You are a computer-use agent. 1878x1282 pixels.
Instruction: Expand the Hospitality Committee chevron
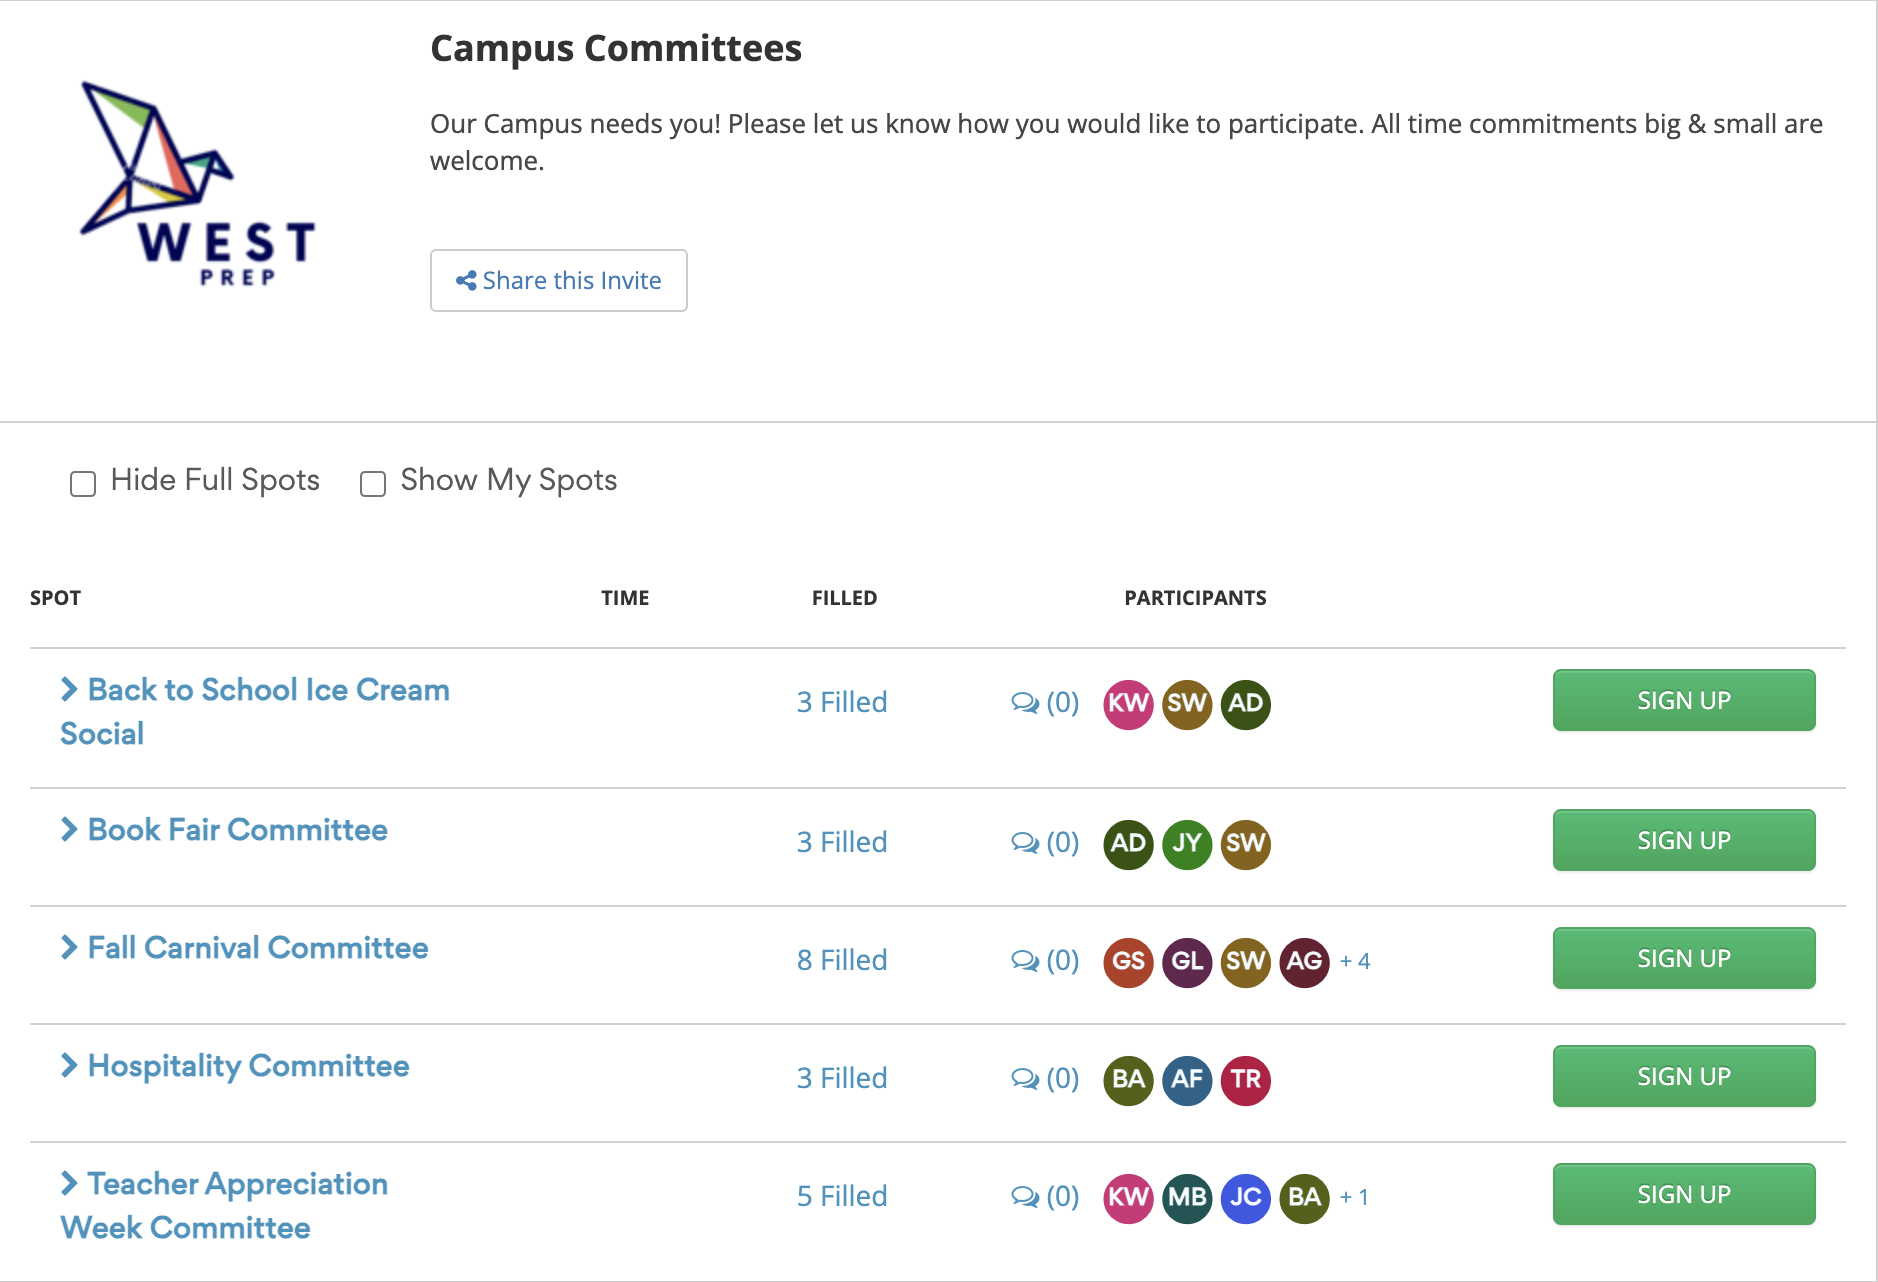coord(69,1065)
